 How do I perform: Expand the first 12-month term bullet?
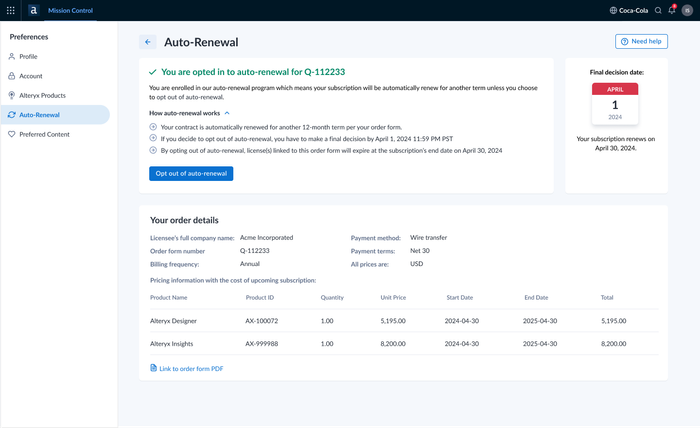tap(153, 127)
